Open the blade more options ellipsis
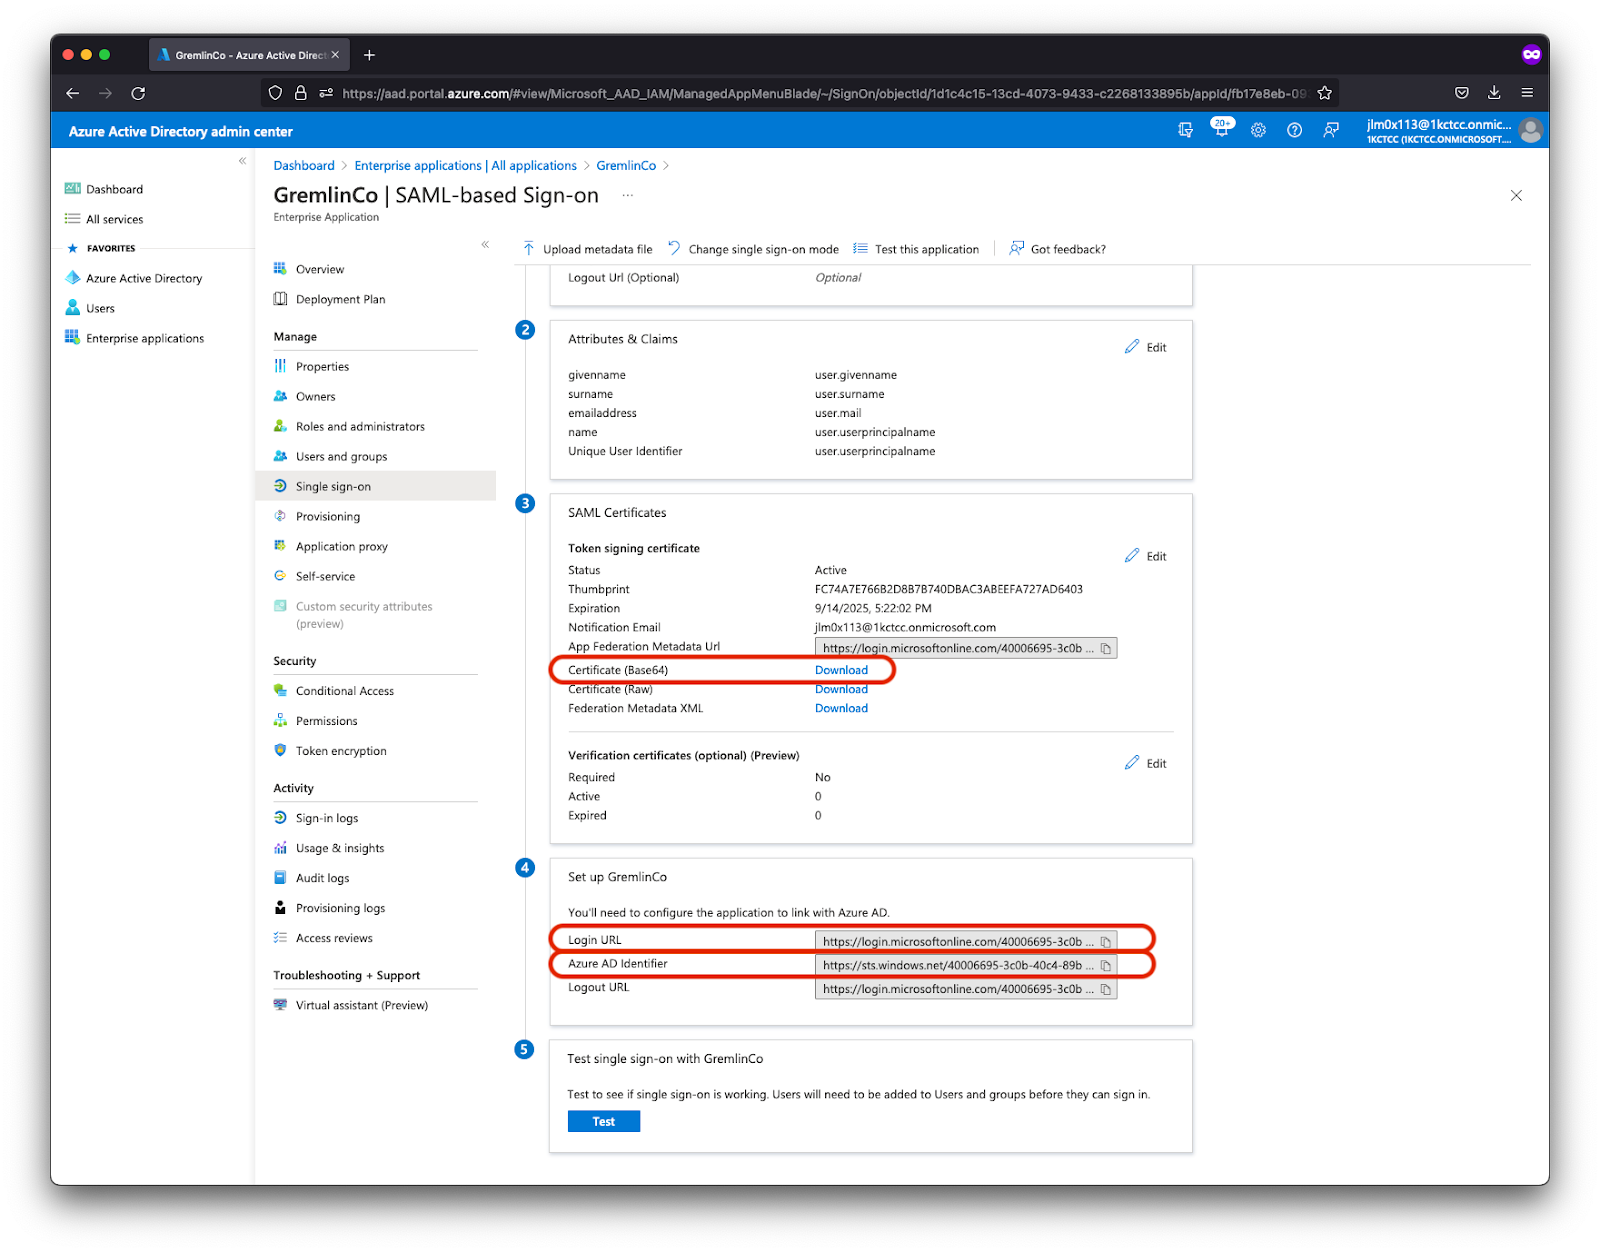The width and height of the screenshot is (1600, 1252). pyautogui.click(x=627, y=195)
